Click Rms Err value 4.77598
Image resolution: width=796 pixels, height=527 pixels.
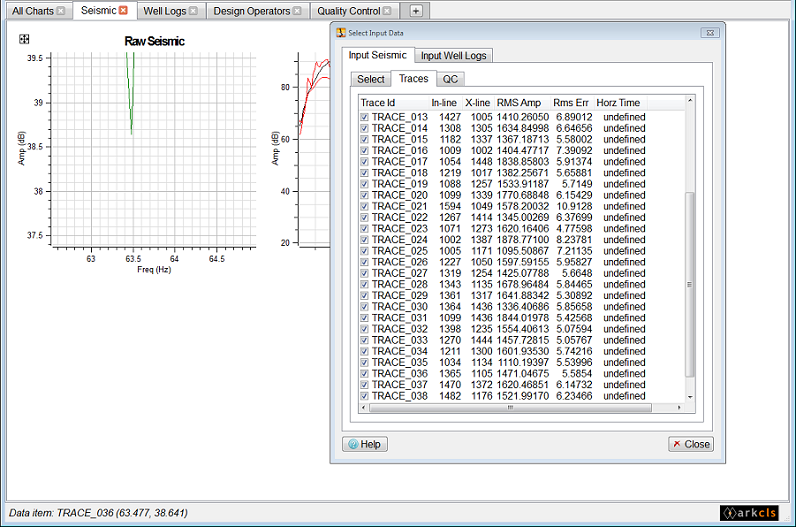(574, 228)
